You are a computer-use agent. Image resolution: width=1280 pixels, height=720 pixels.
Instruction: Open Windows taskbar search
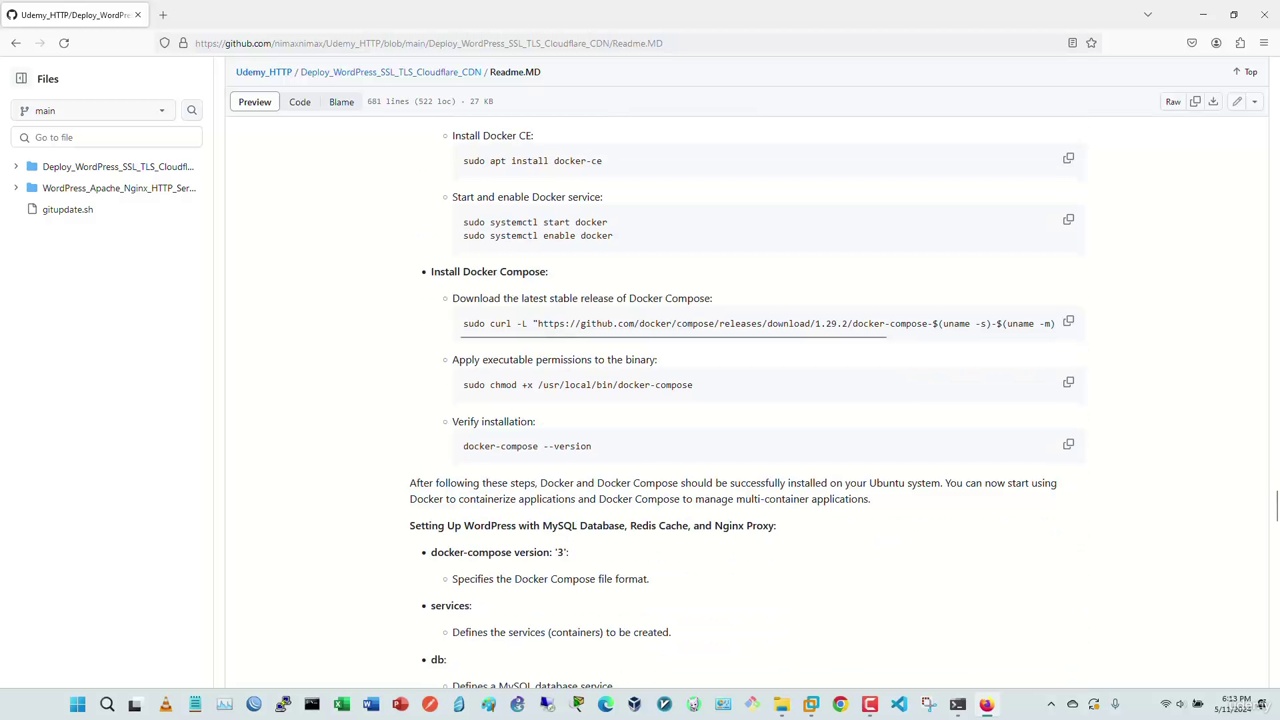click(x=107, y=705)
